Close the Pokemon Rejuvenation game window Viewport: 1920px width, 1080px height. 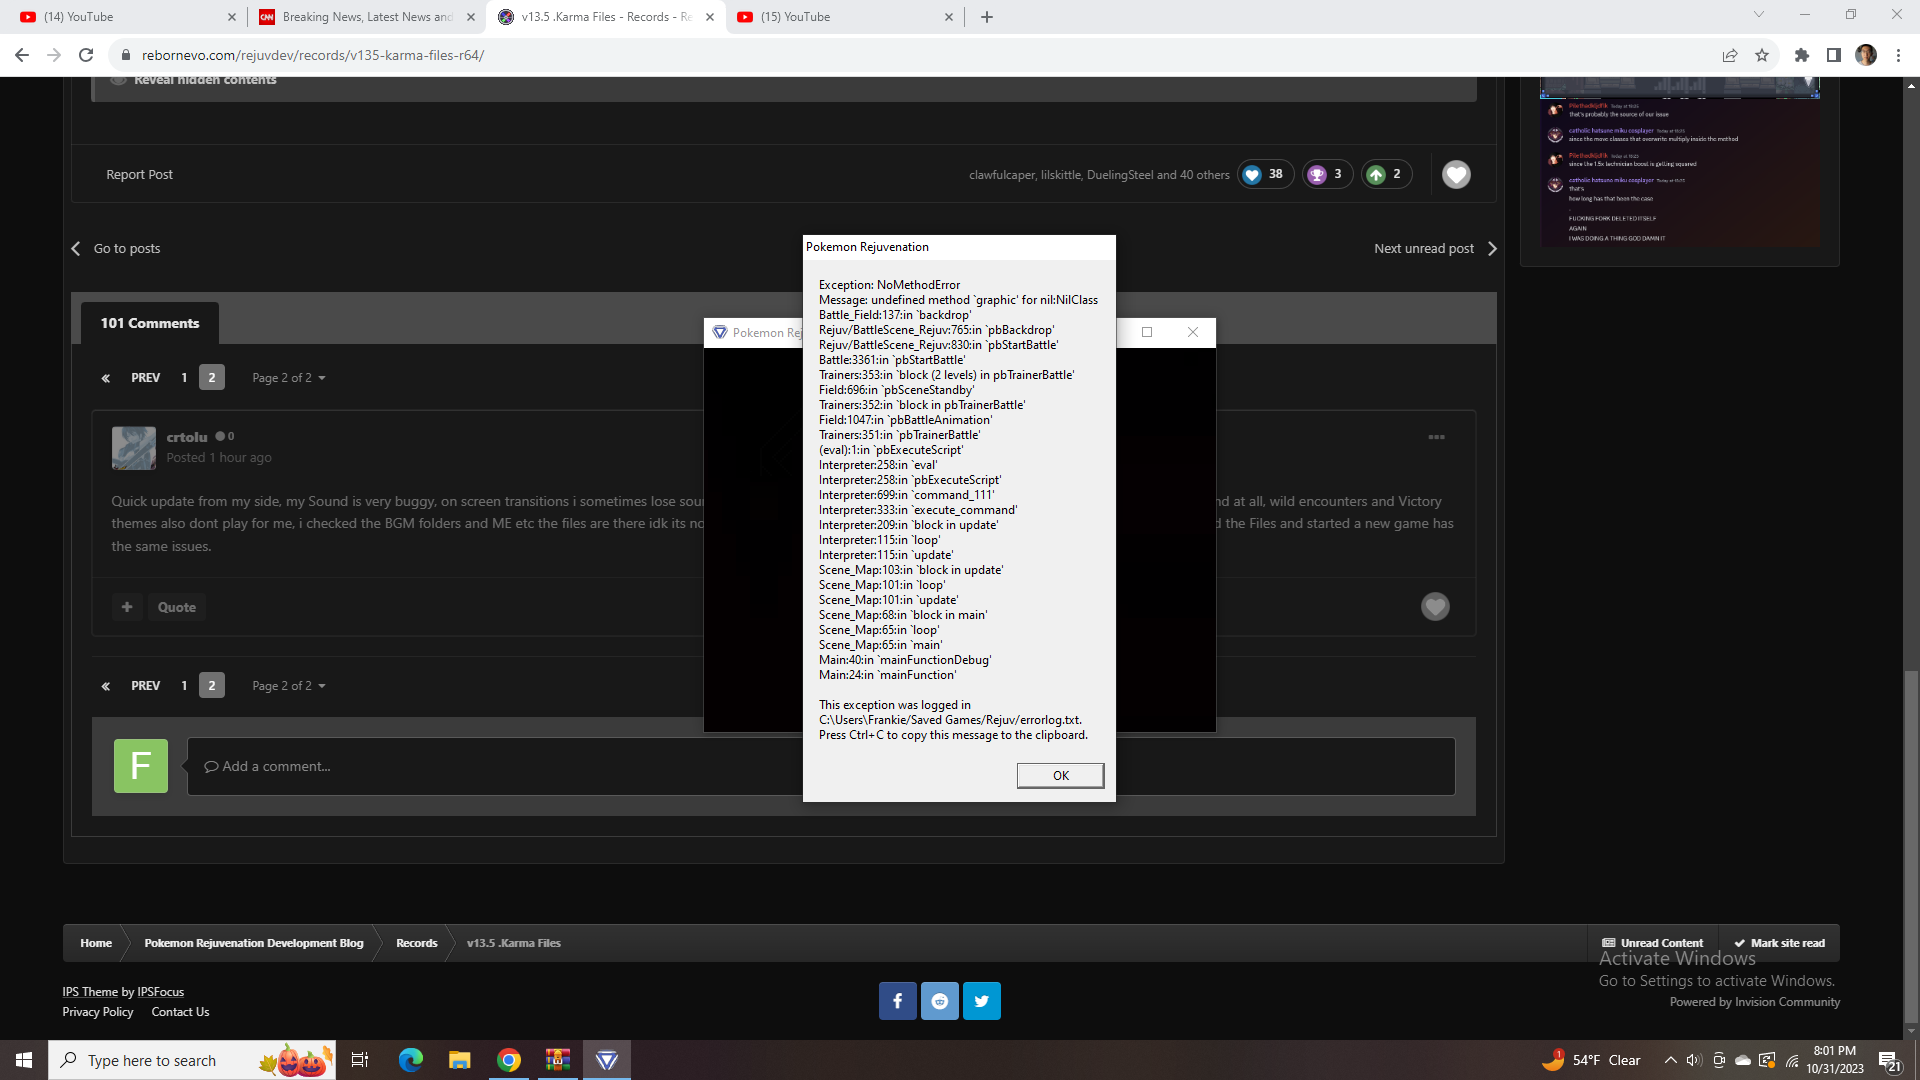coord(1193,332)
